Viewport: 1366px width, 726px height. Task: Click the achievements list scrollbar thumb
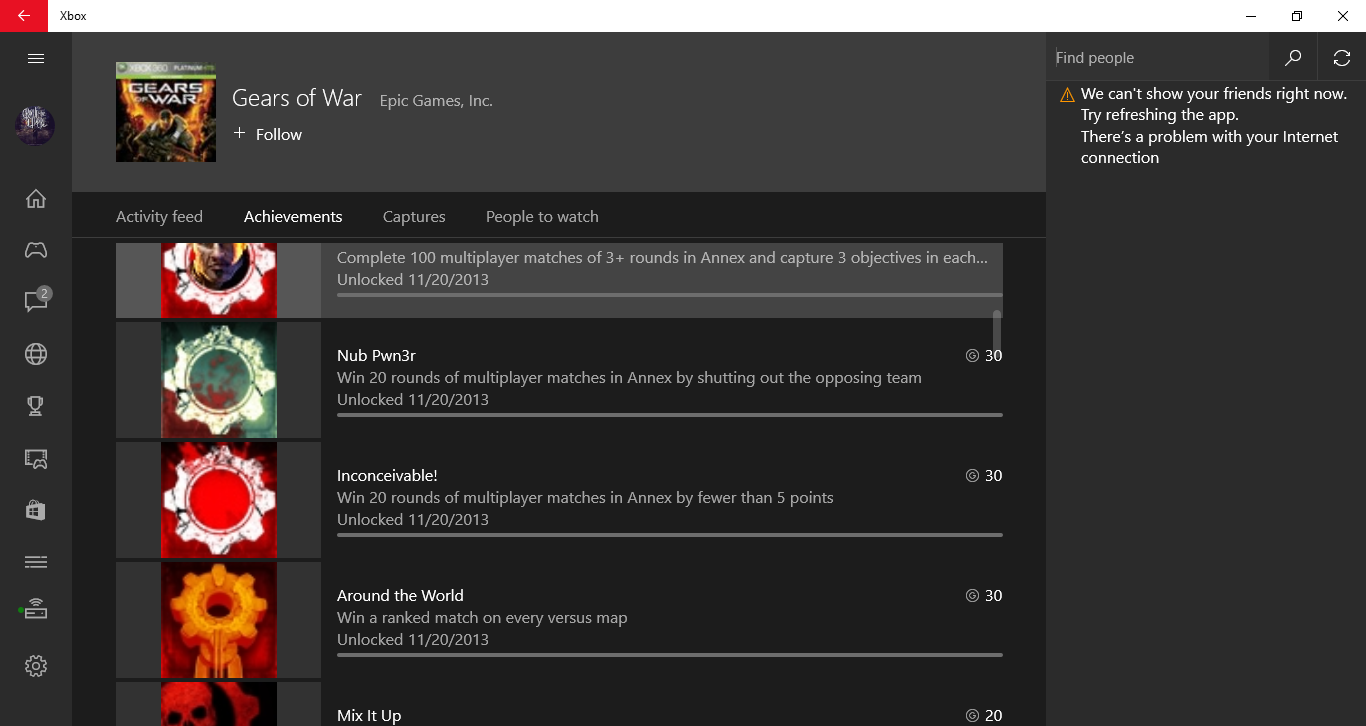pos(996,330)
